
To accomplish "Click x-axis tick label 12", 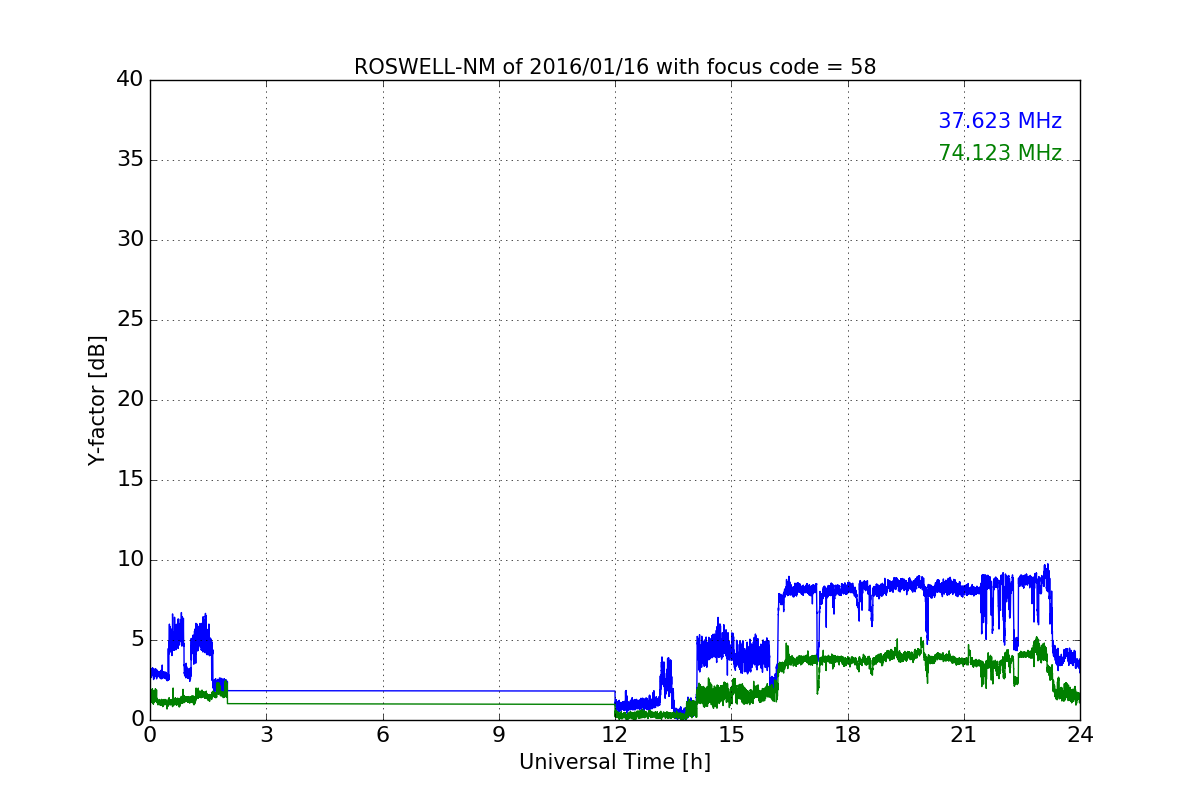I will pos(615,735).
